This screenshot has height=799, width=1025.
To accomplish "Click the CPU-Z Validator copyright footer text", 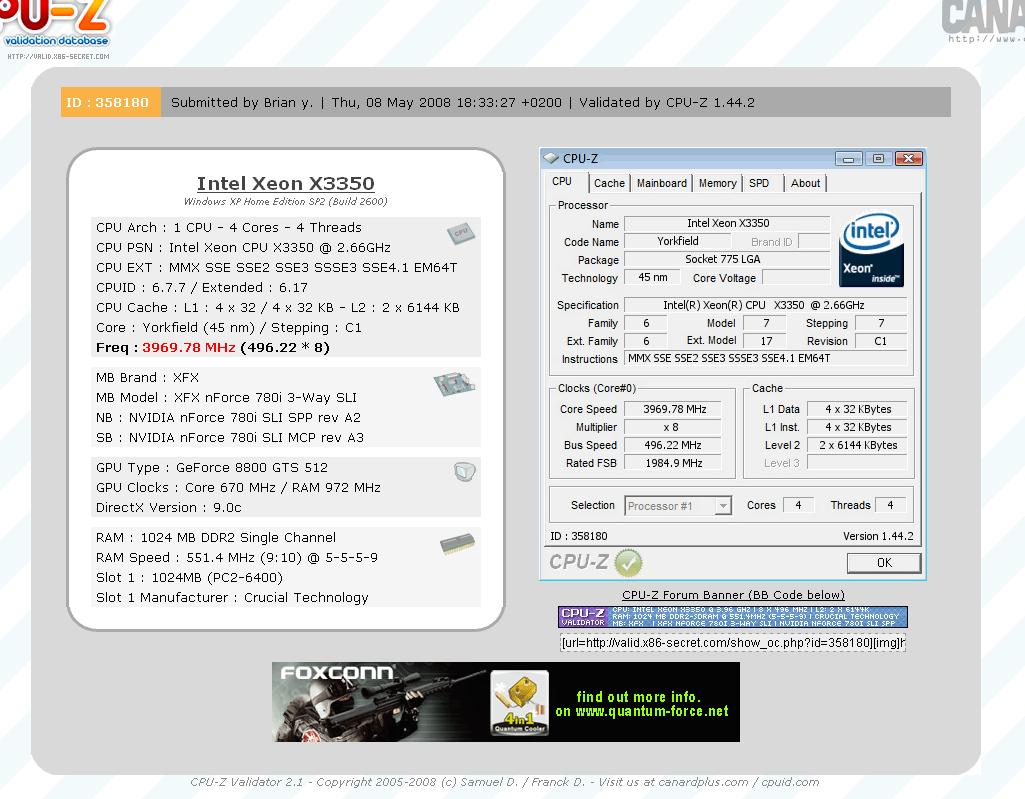I will (505, 782).
